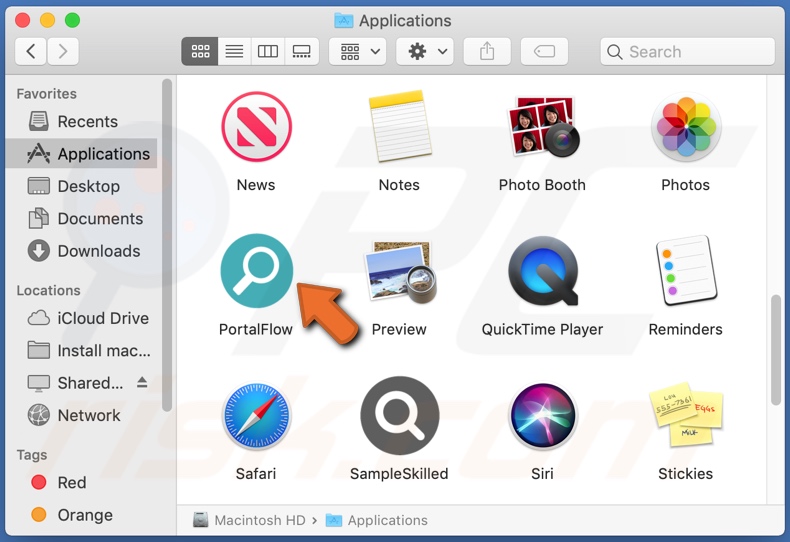Viewport: 790px width, 542px height.
Task: Select the Stickies app icon
Action: pos(686,415)
